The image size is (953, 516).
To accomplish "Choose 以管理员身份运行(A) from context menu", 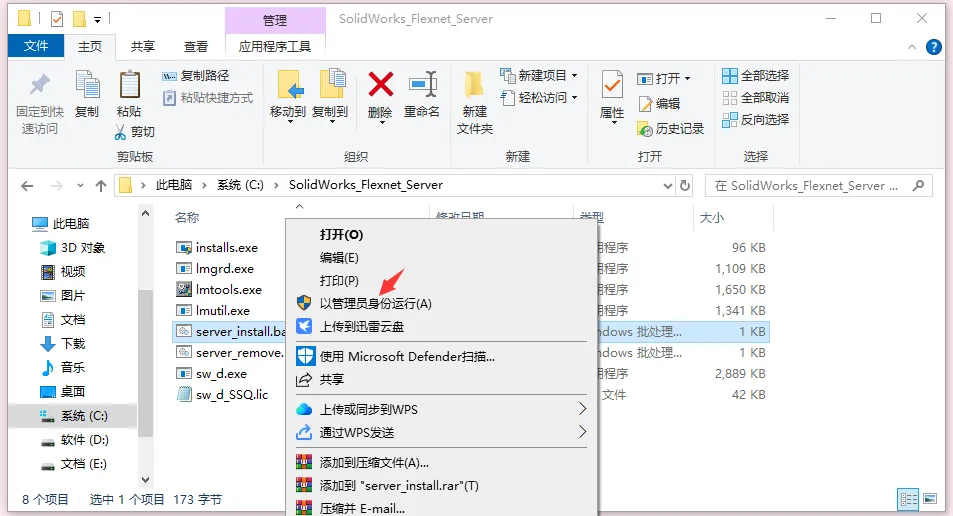I will pyautogui.click(x=441, y=303).
